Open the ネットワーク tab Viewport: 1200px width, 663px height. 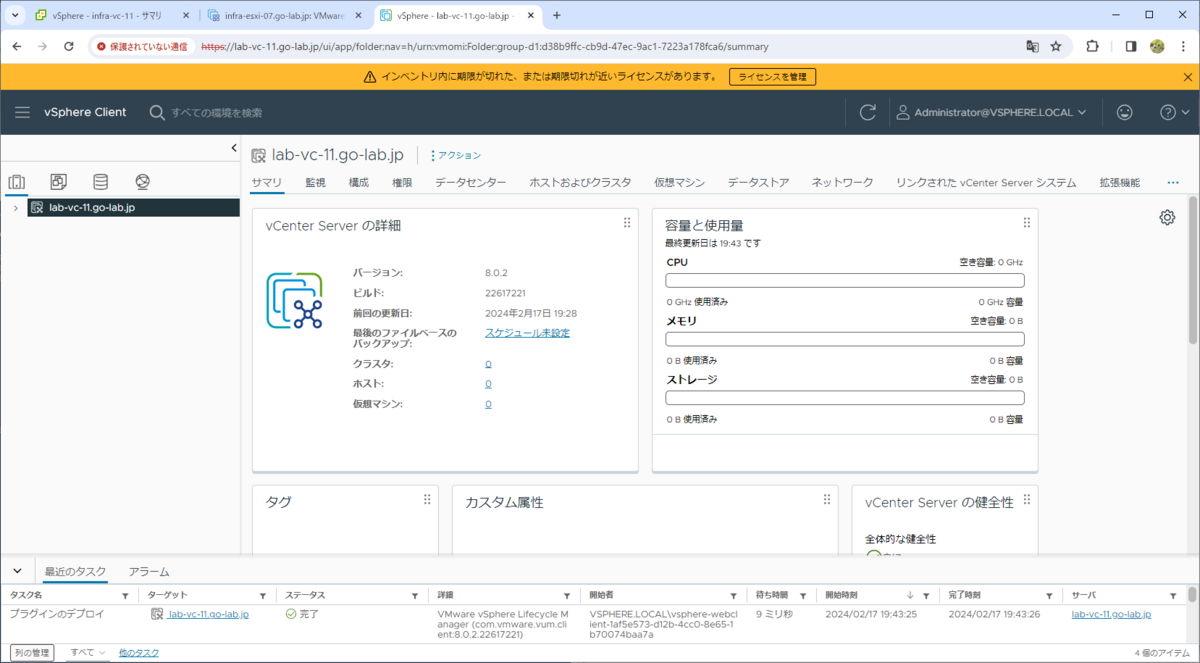click(x=842, y=182)
